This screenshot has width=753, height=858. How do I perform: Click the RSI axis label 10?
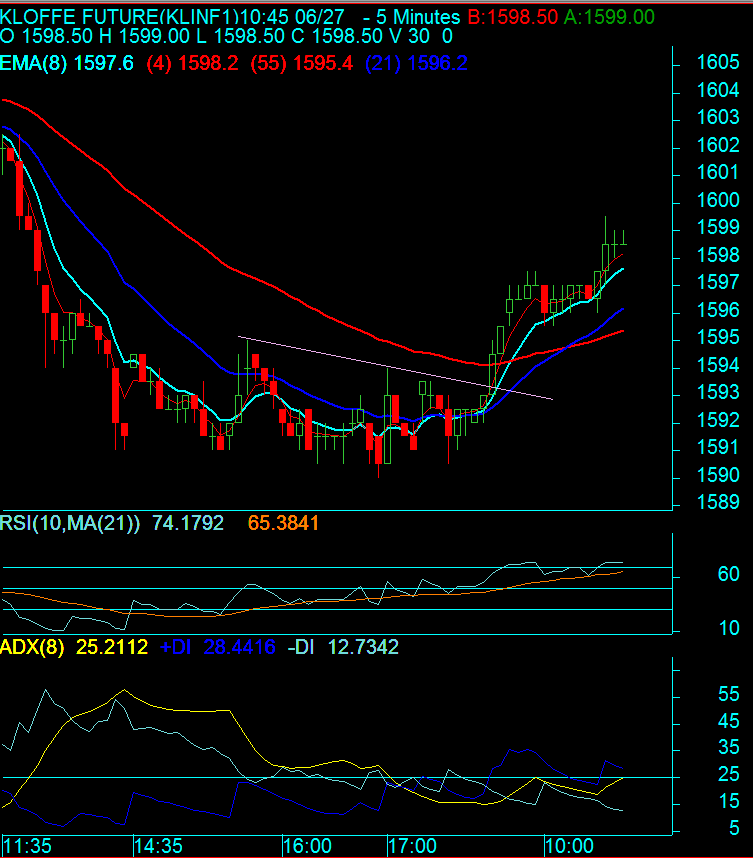tap(729, 628)
